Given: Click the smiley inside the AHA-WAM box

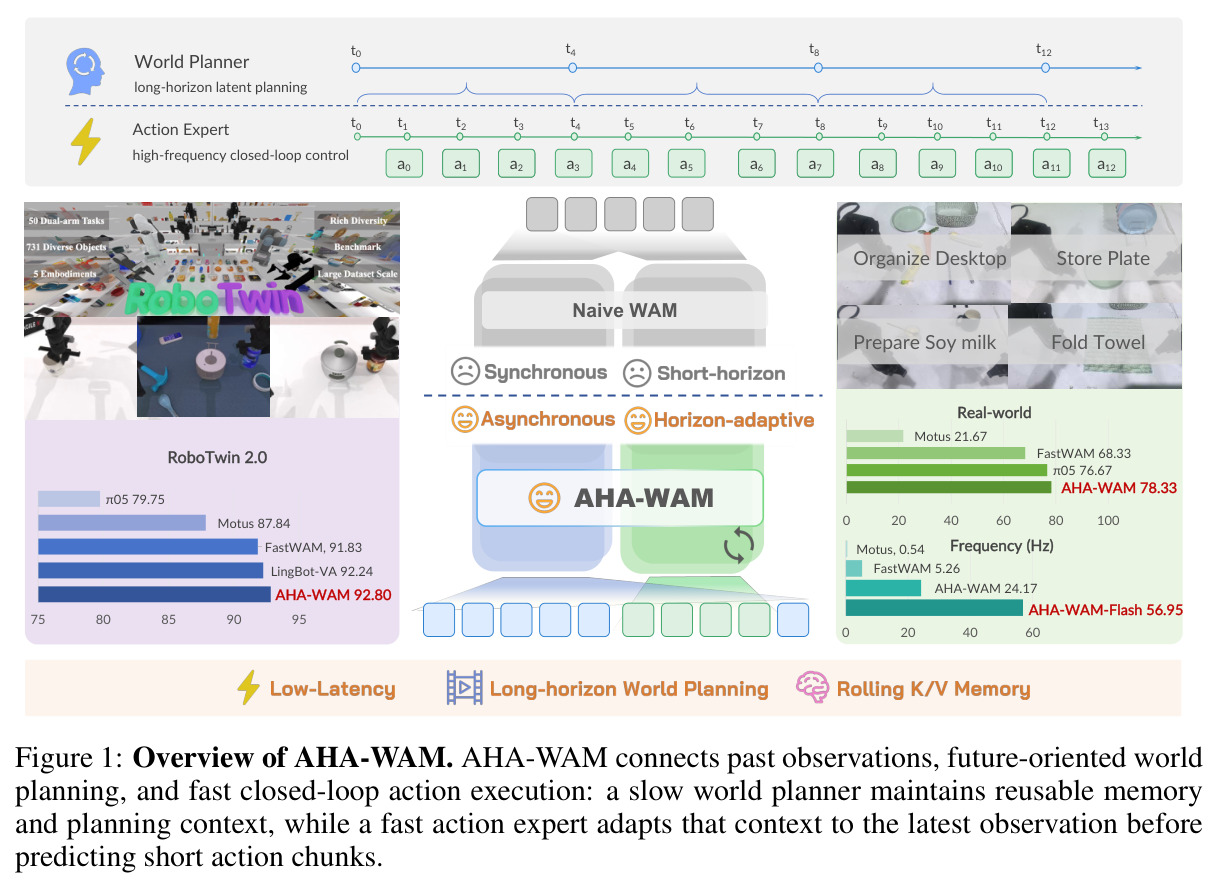Looking at the screenshot, I should tap(545, 498).
